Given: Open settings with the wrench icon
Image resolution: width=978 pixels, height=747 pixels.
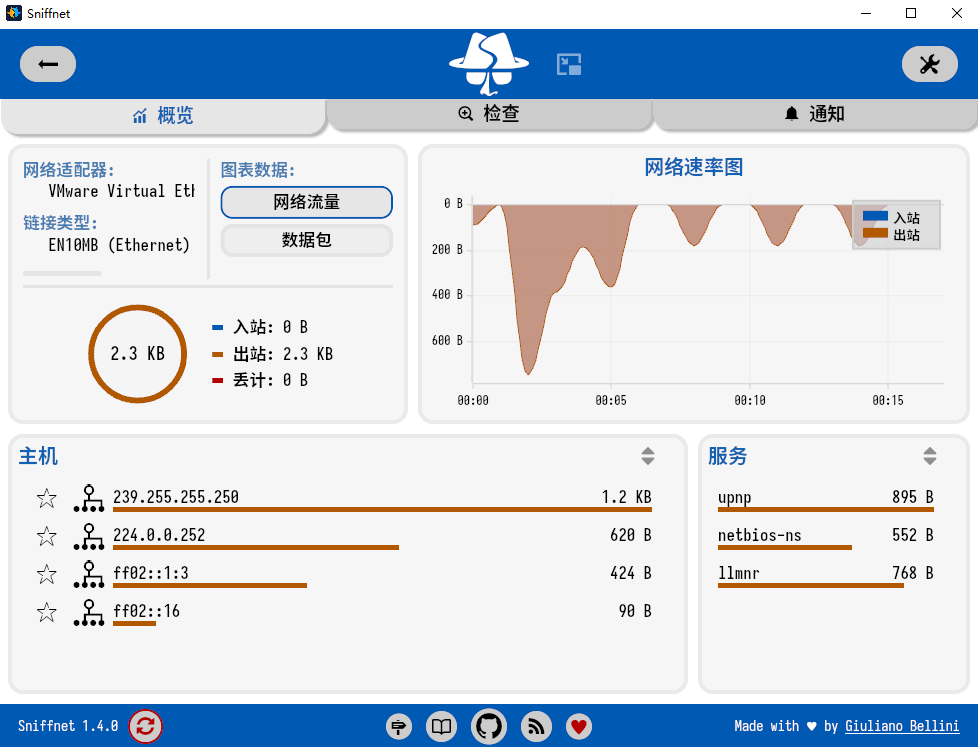Looking at the screenshot, I should point(929,65).
